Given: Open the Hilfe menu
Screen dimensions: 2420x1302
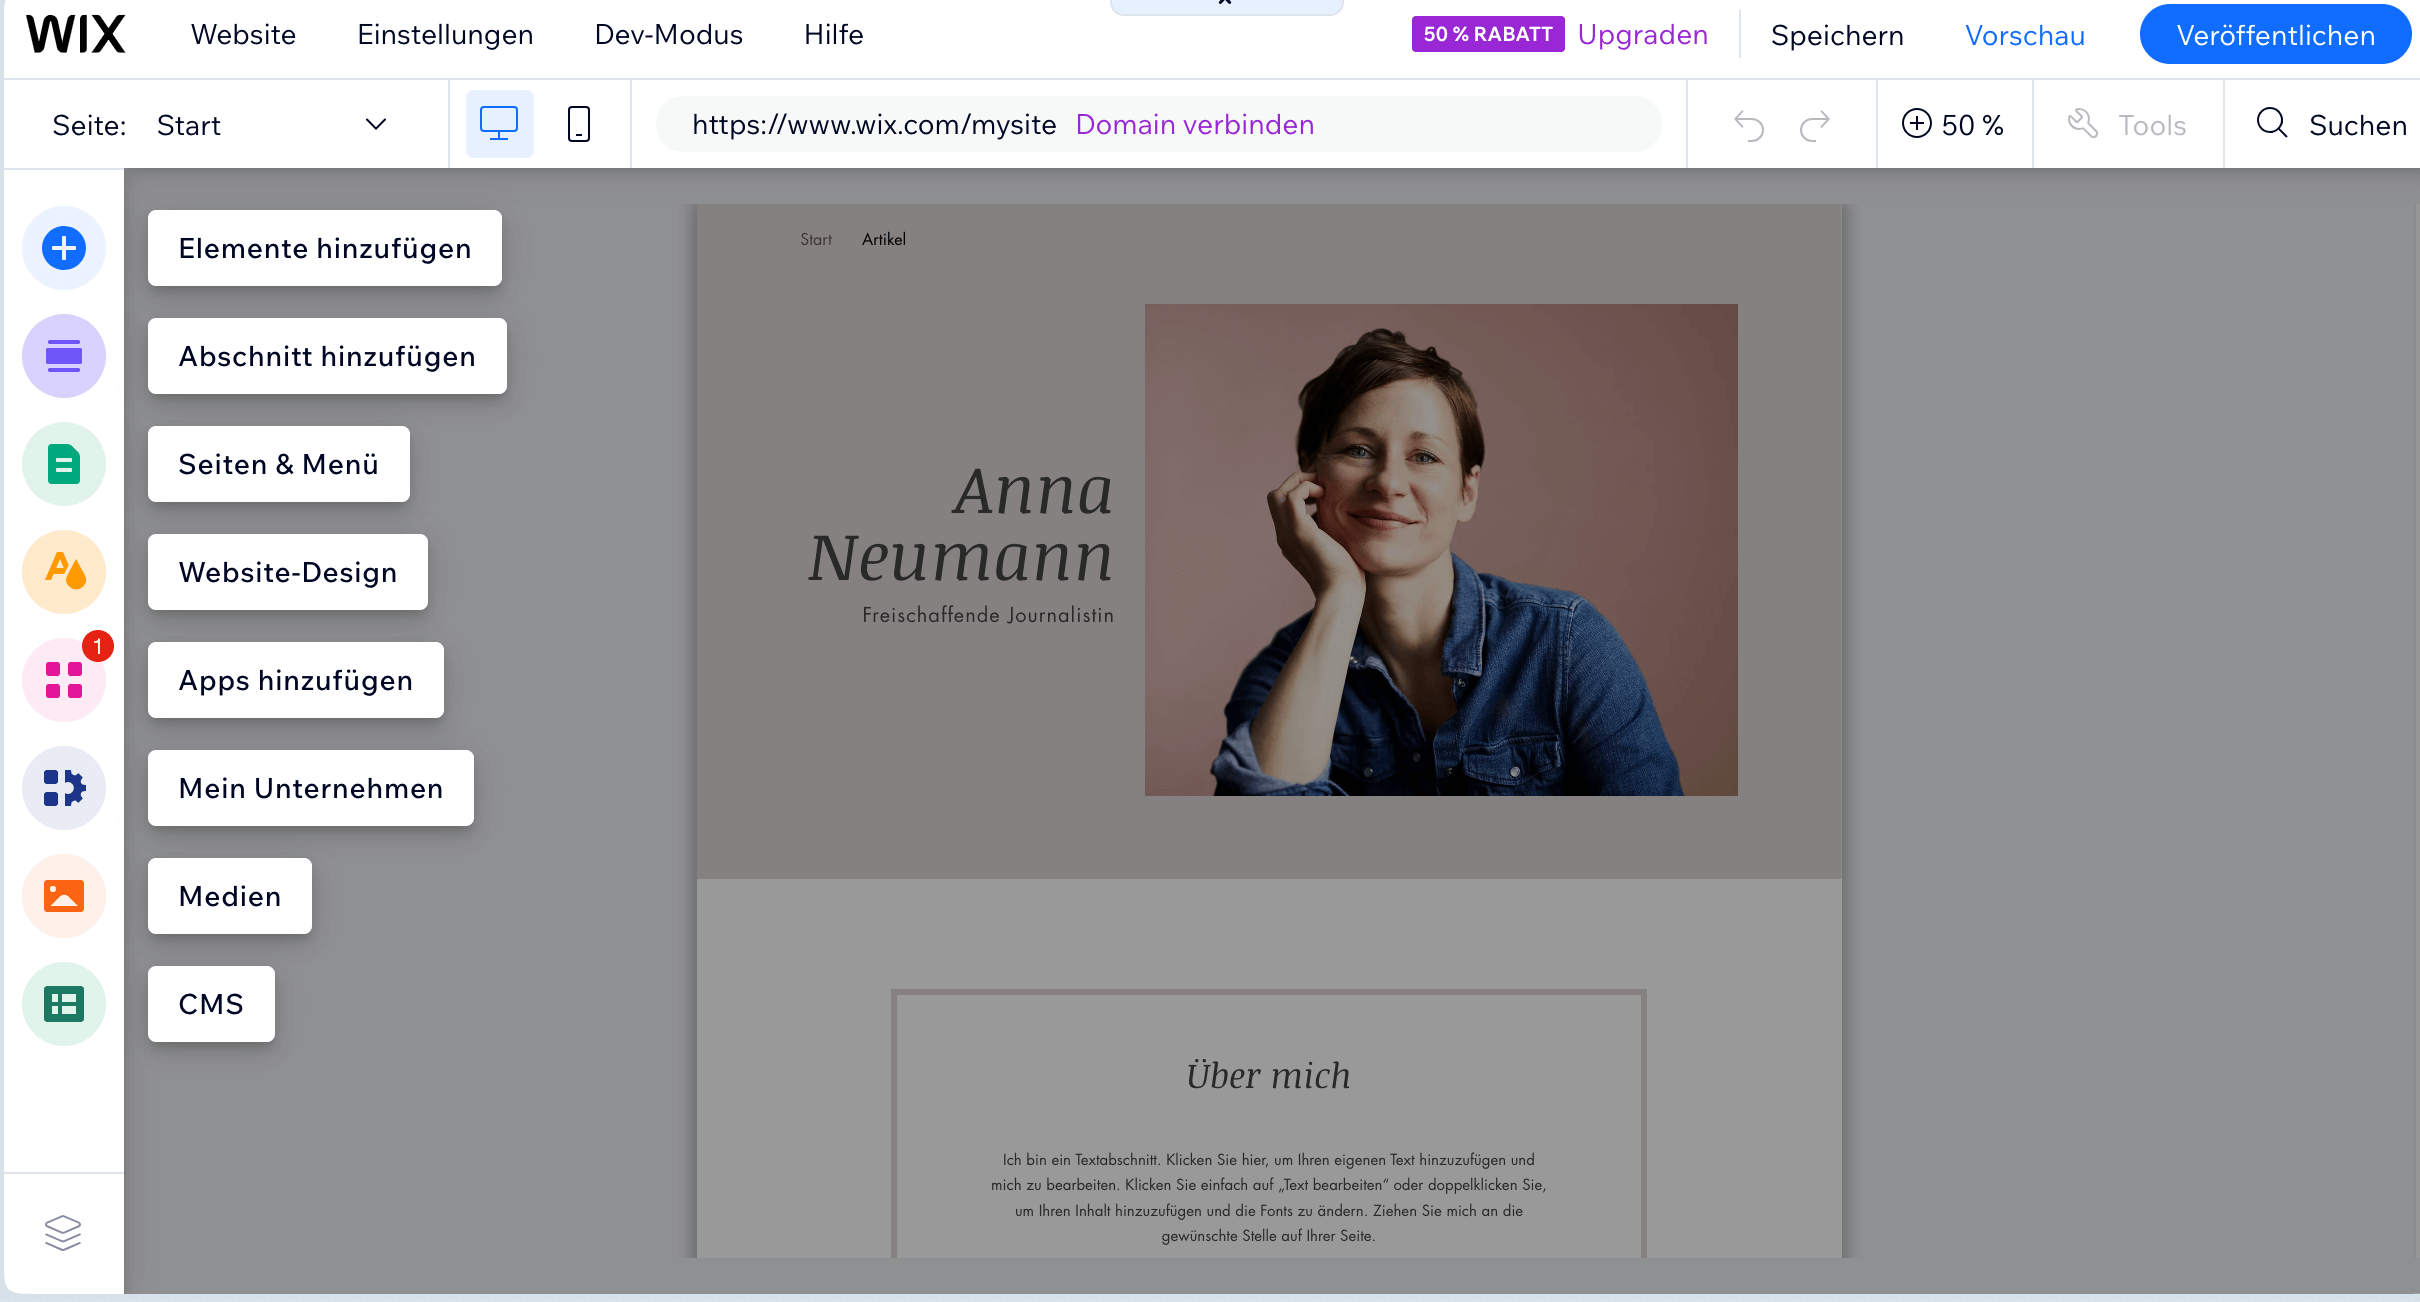Looking at the screenshot, I should click(x=833, y=35).
